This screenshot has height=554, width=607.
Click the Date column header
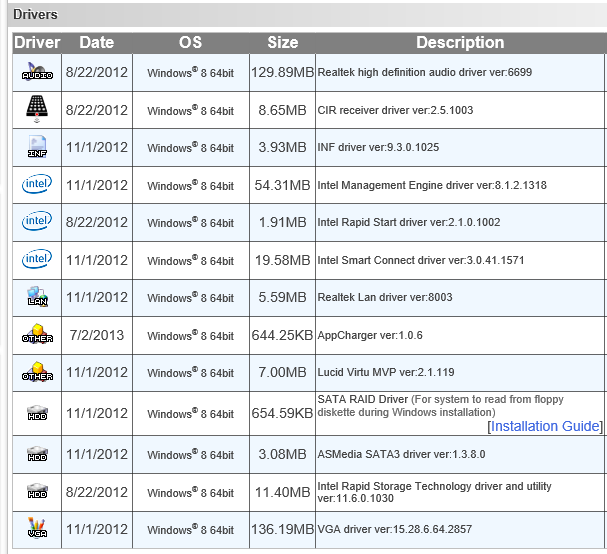[97, 42]
